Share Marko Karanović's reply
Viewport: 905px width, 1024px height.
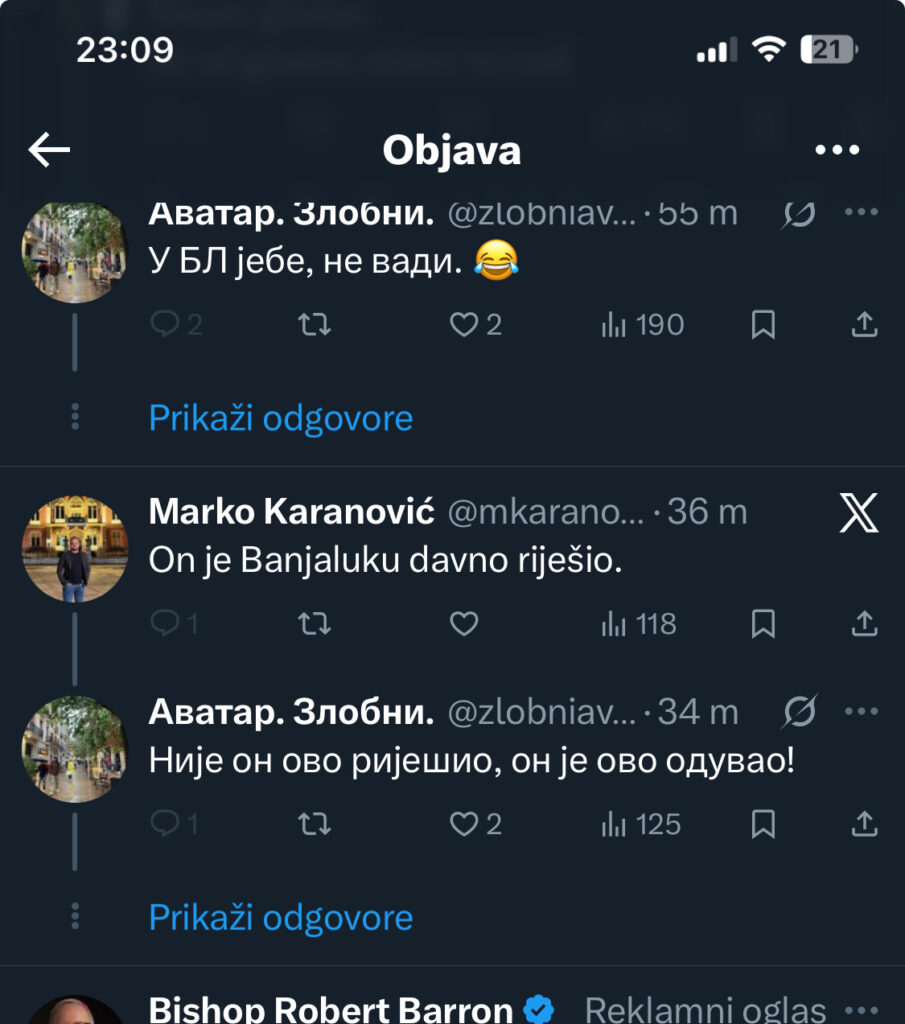[x=864, y=624]
